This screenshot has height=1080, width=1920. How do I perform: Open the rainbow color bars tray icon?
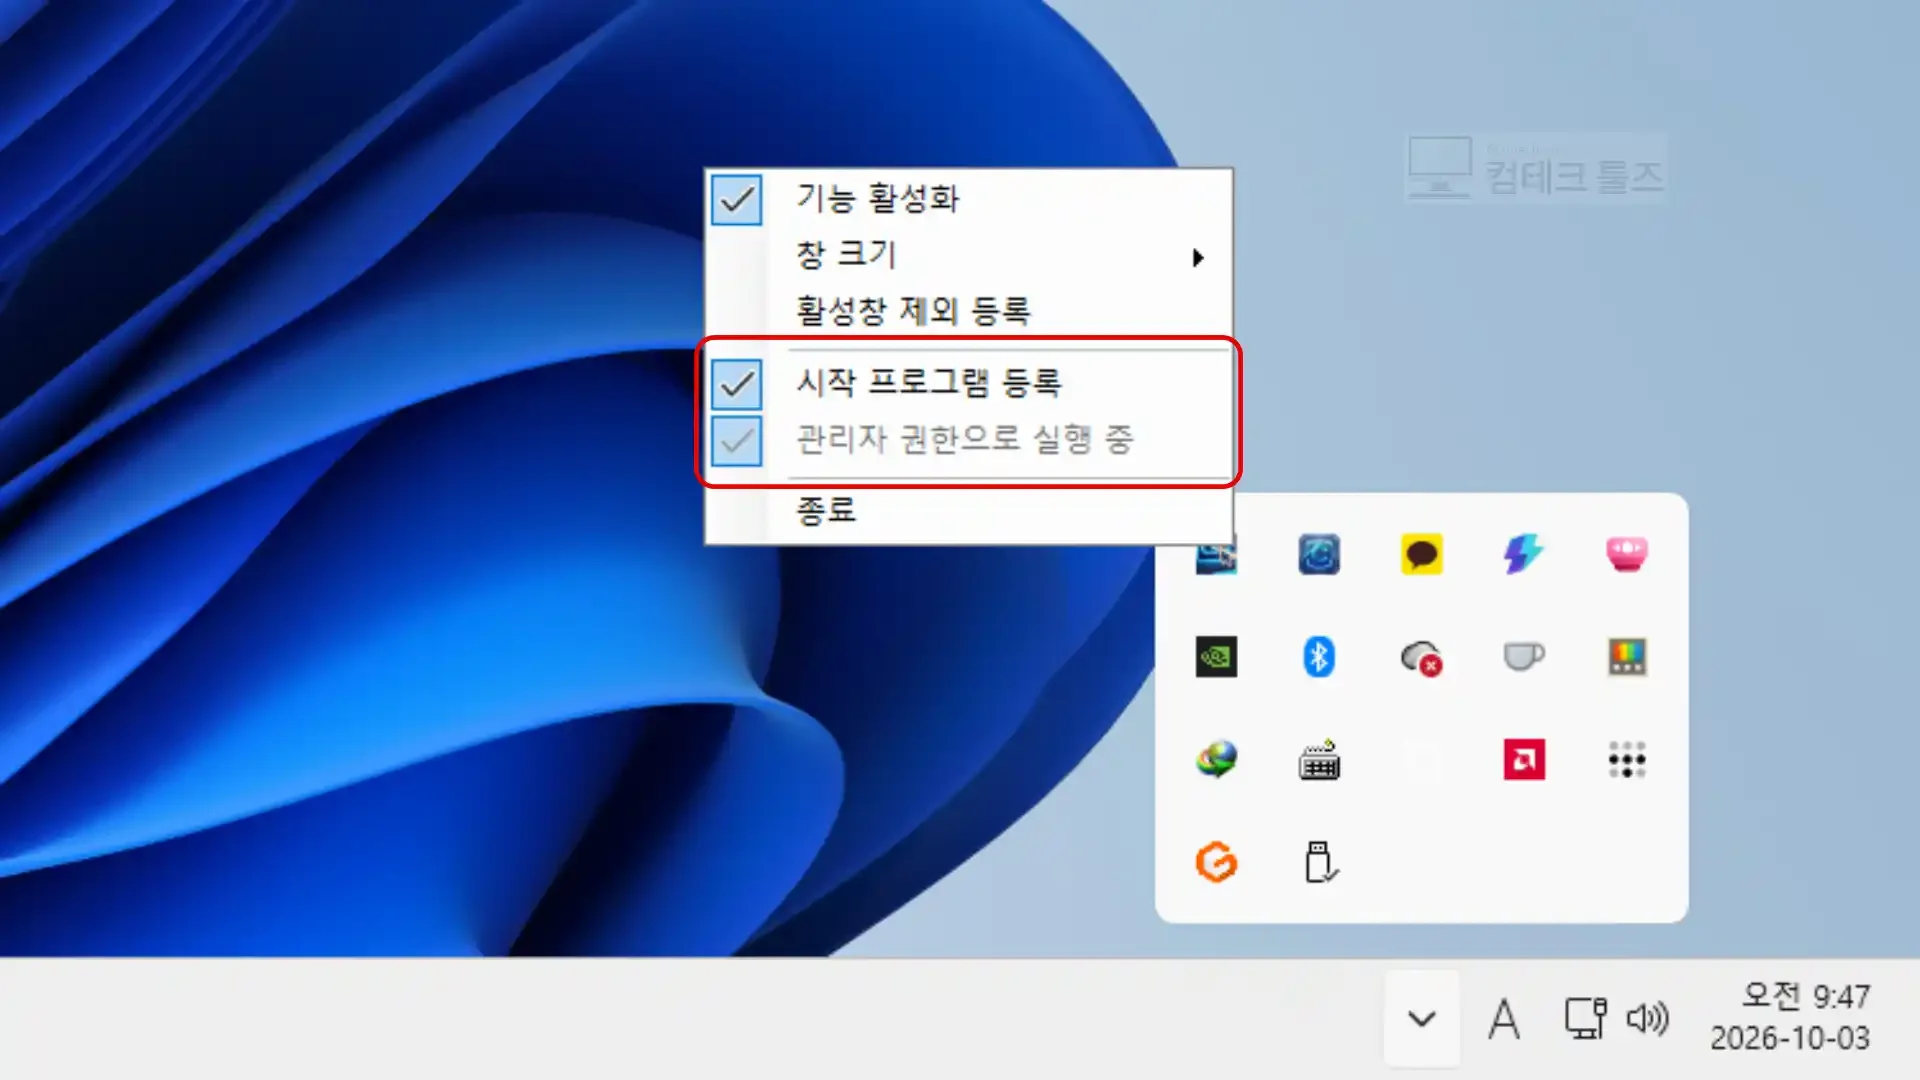click(1627, 657)
